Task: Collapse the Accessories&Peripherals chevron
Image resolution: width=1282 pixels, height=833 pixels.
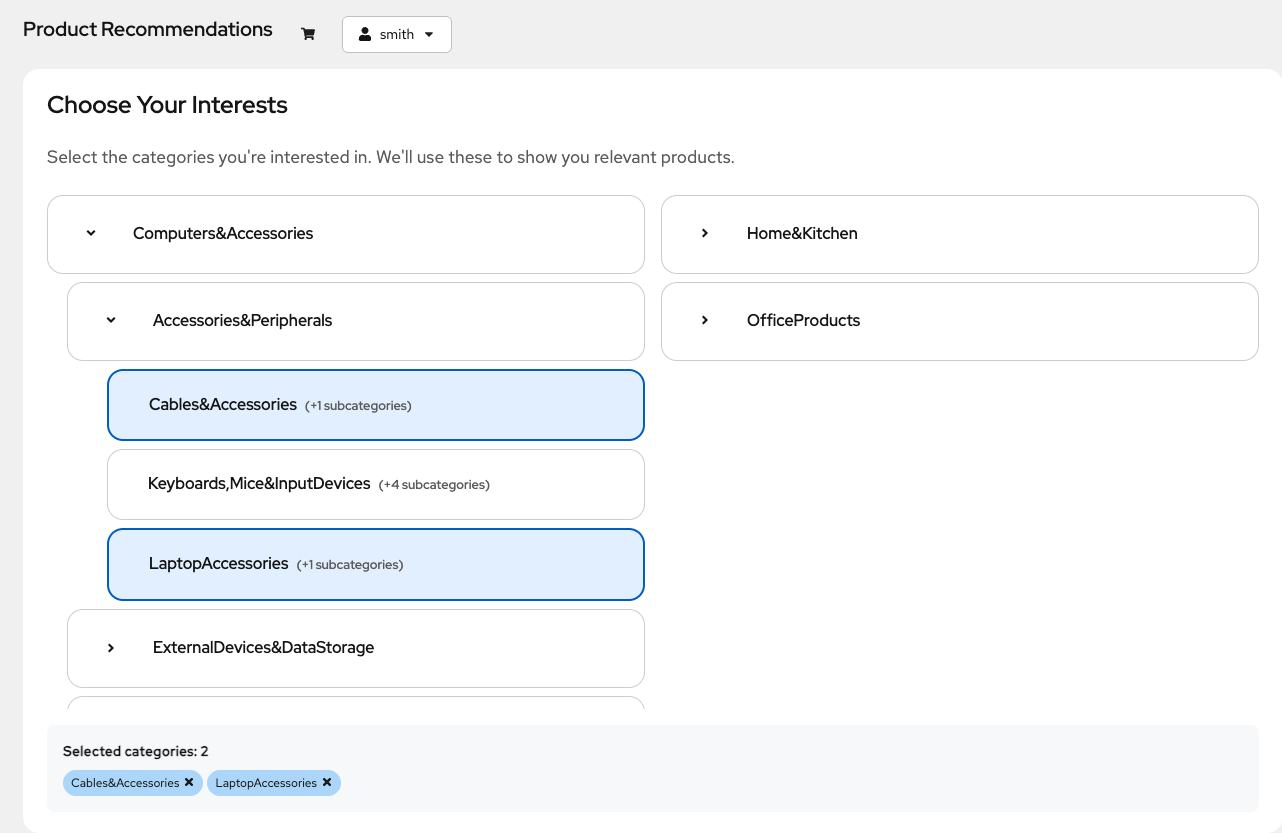Action: pyautogui.click(x=111, y=320)
